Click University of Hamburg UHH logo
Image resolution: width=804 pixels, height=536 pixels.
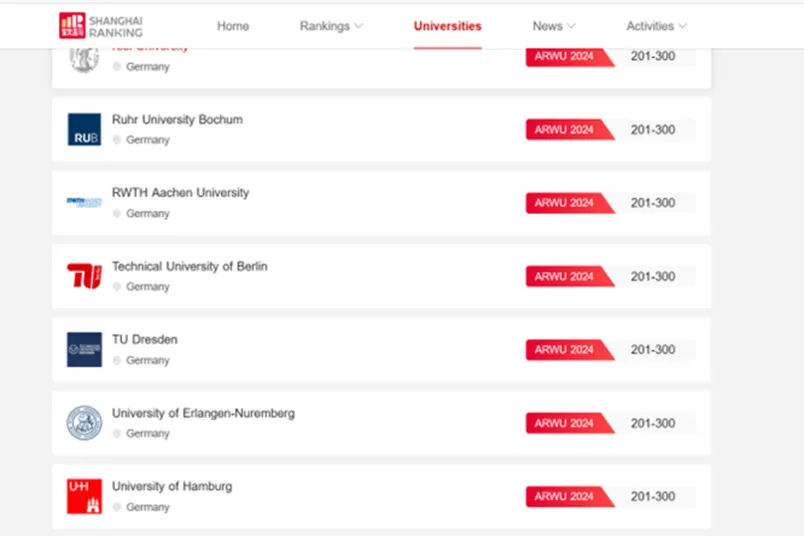tap(84, 496)
